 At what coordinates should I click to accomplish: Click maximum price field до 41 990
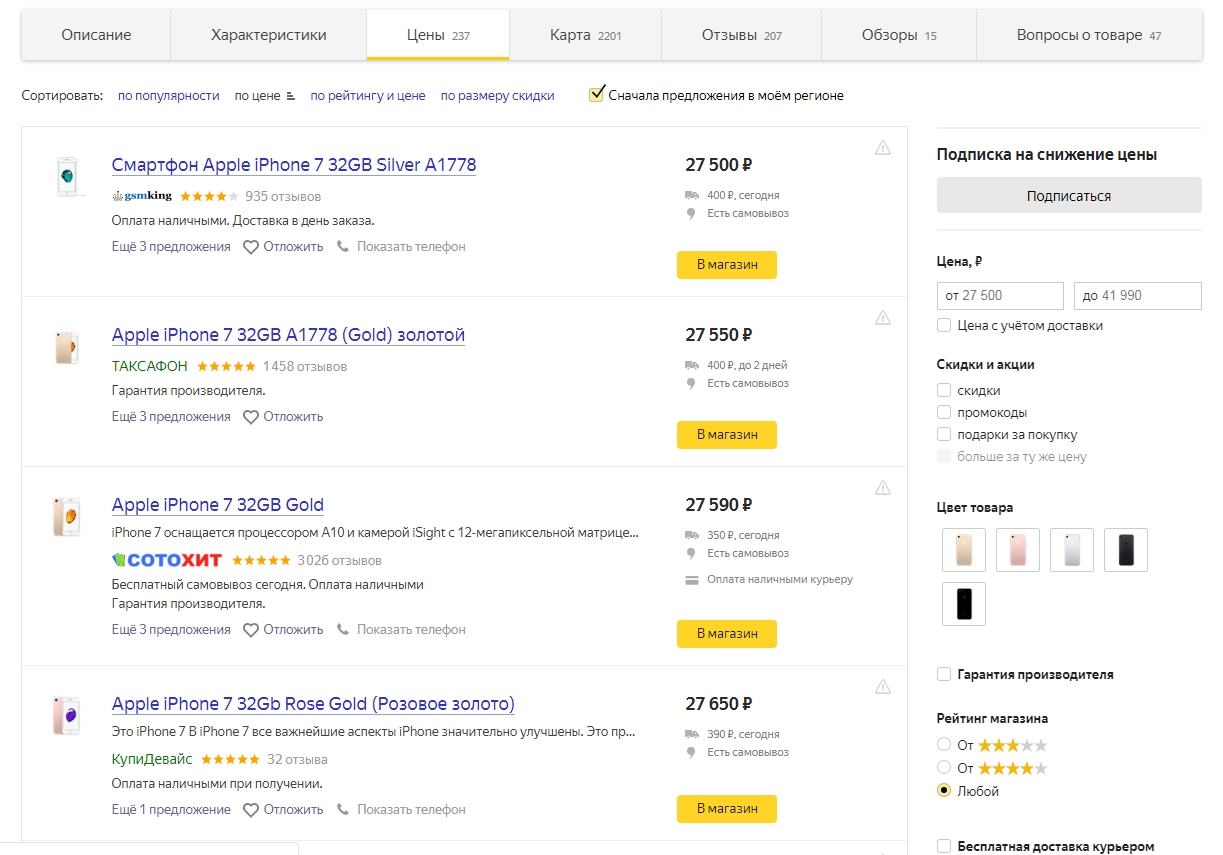(1138, 296)
